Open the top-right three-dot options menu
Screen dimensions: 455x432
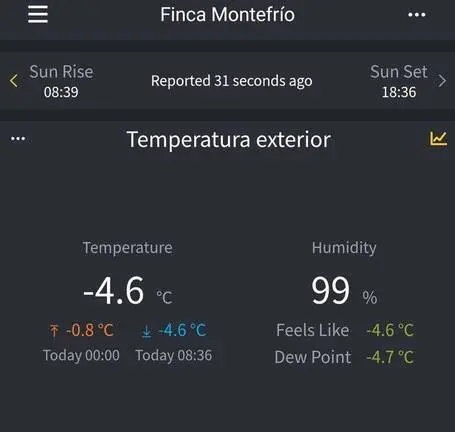coord(417,15)
